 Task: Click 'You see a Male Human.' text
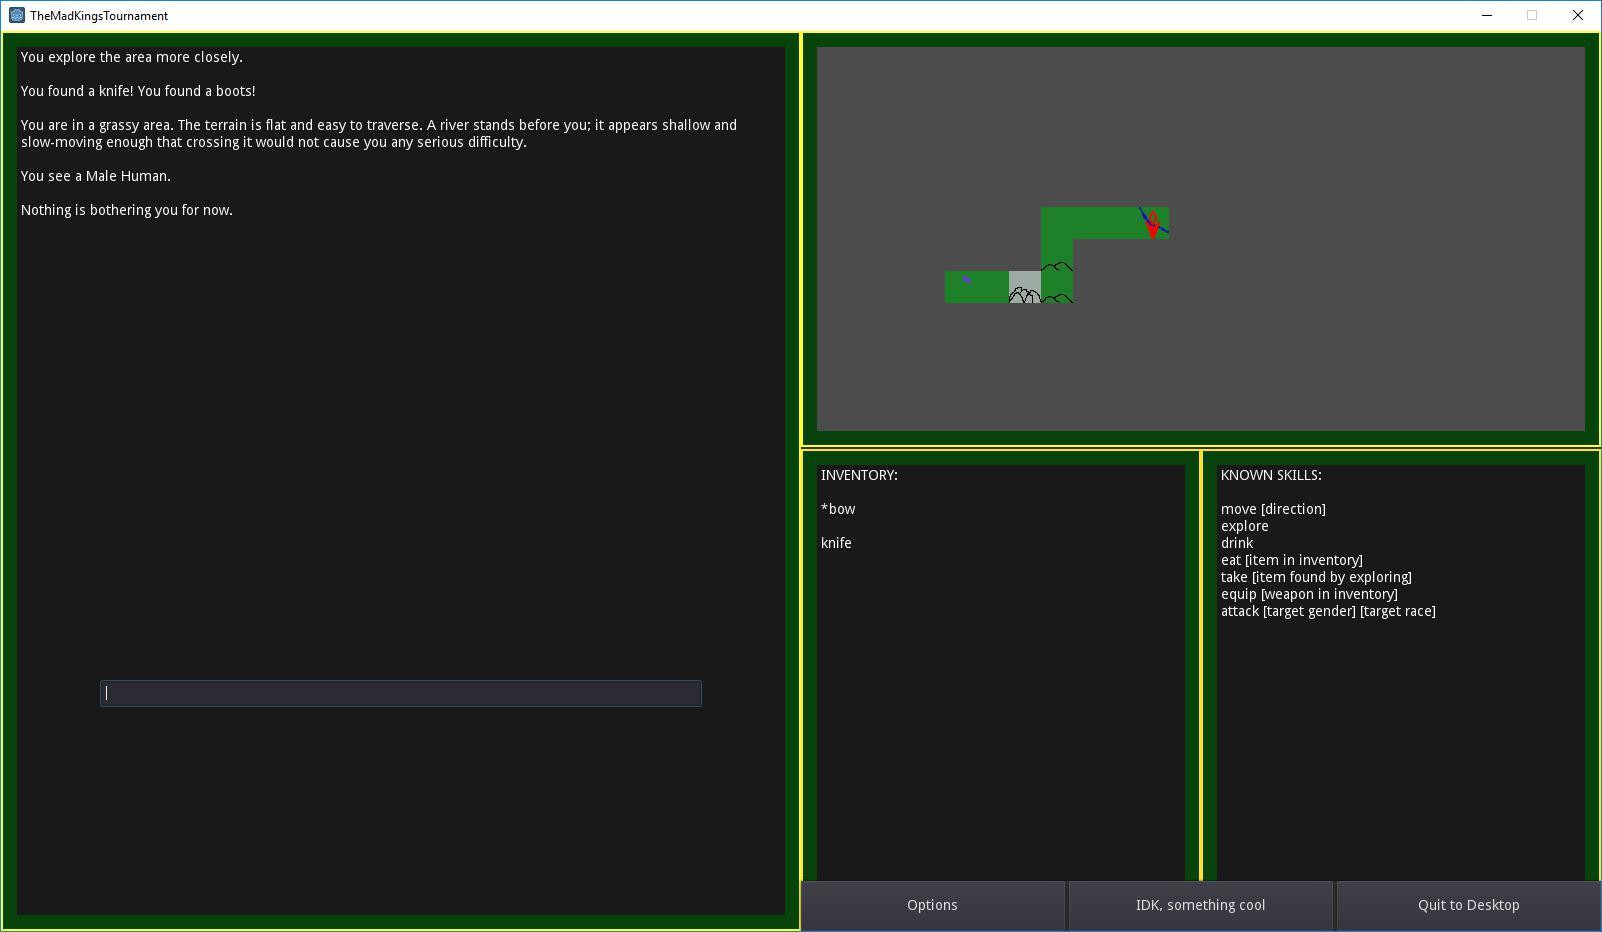click(x=96, y=176)
